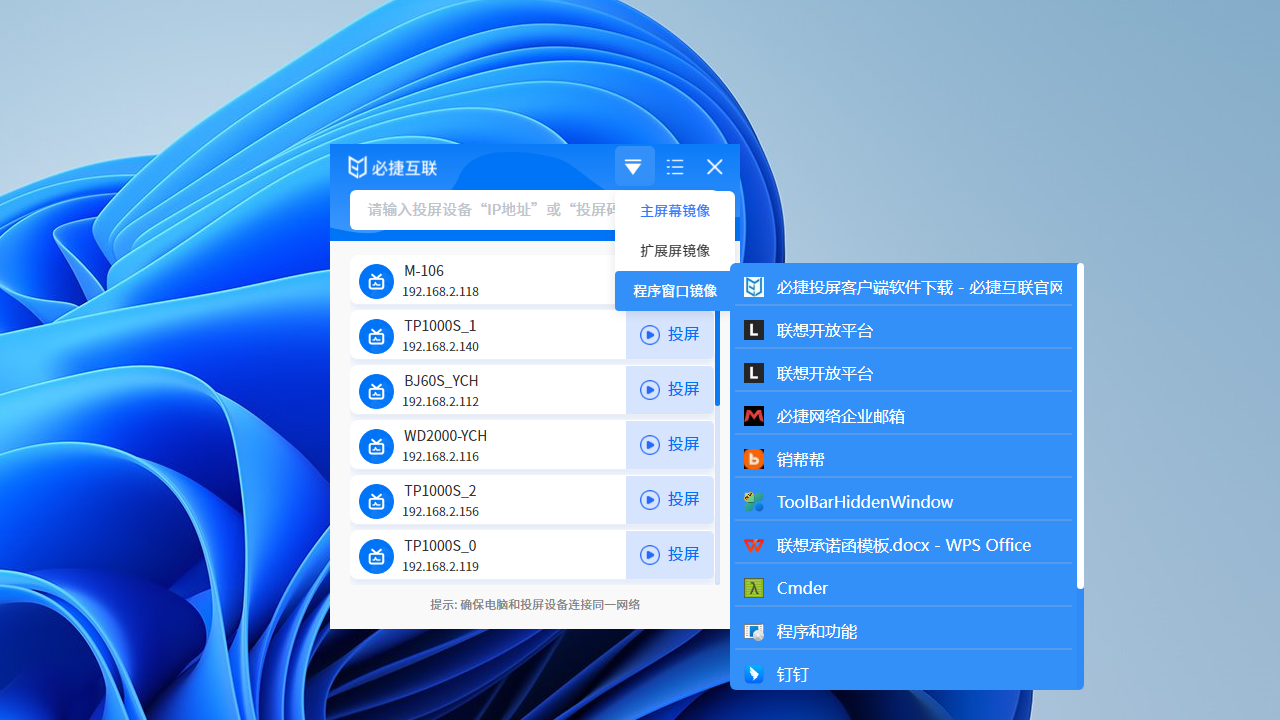Click the device icon for TP1000S_0
Viewport: 1280px width, 720px height.
pyautogui.click(x=377, y=555)
